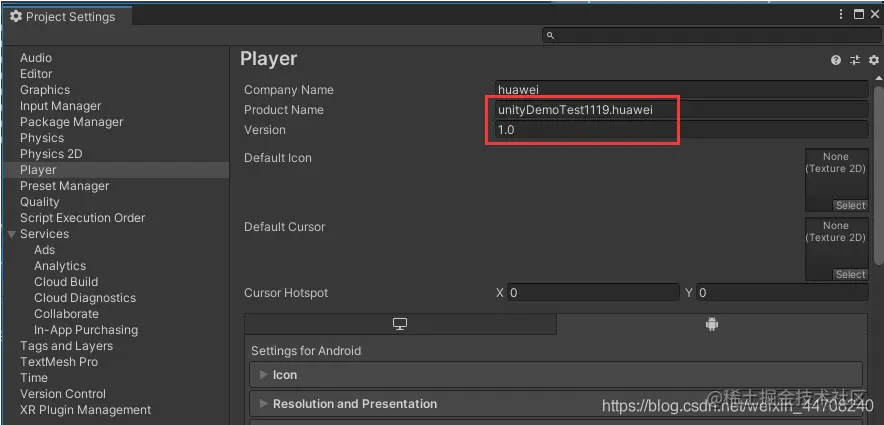Click the Player panel vertical scrollbar
The width and height of the screenshot is (884, 425).
[878, 175]
